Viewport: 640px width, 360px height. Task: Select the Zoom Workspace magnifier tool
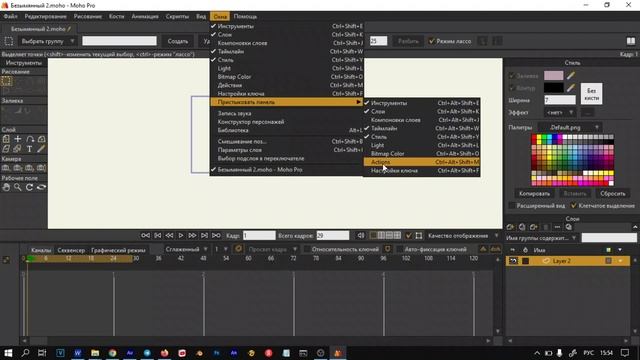pyautogui.click(x=18, y=187)
